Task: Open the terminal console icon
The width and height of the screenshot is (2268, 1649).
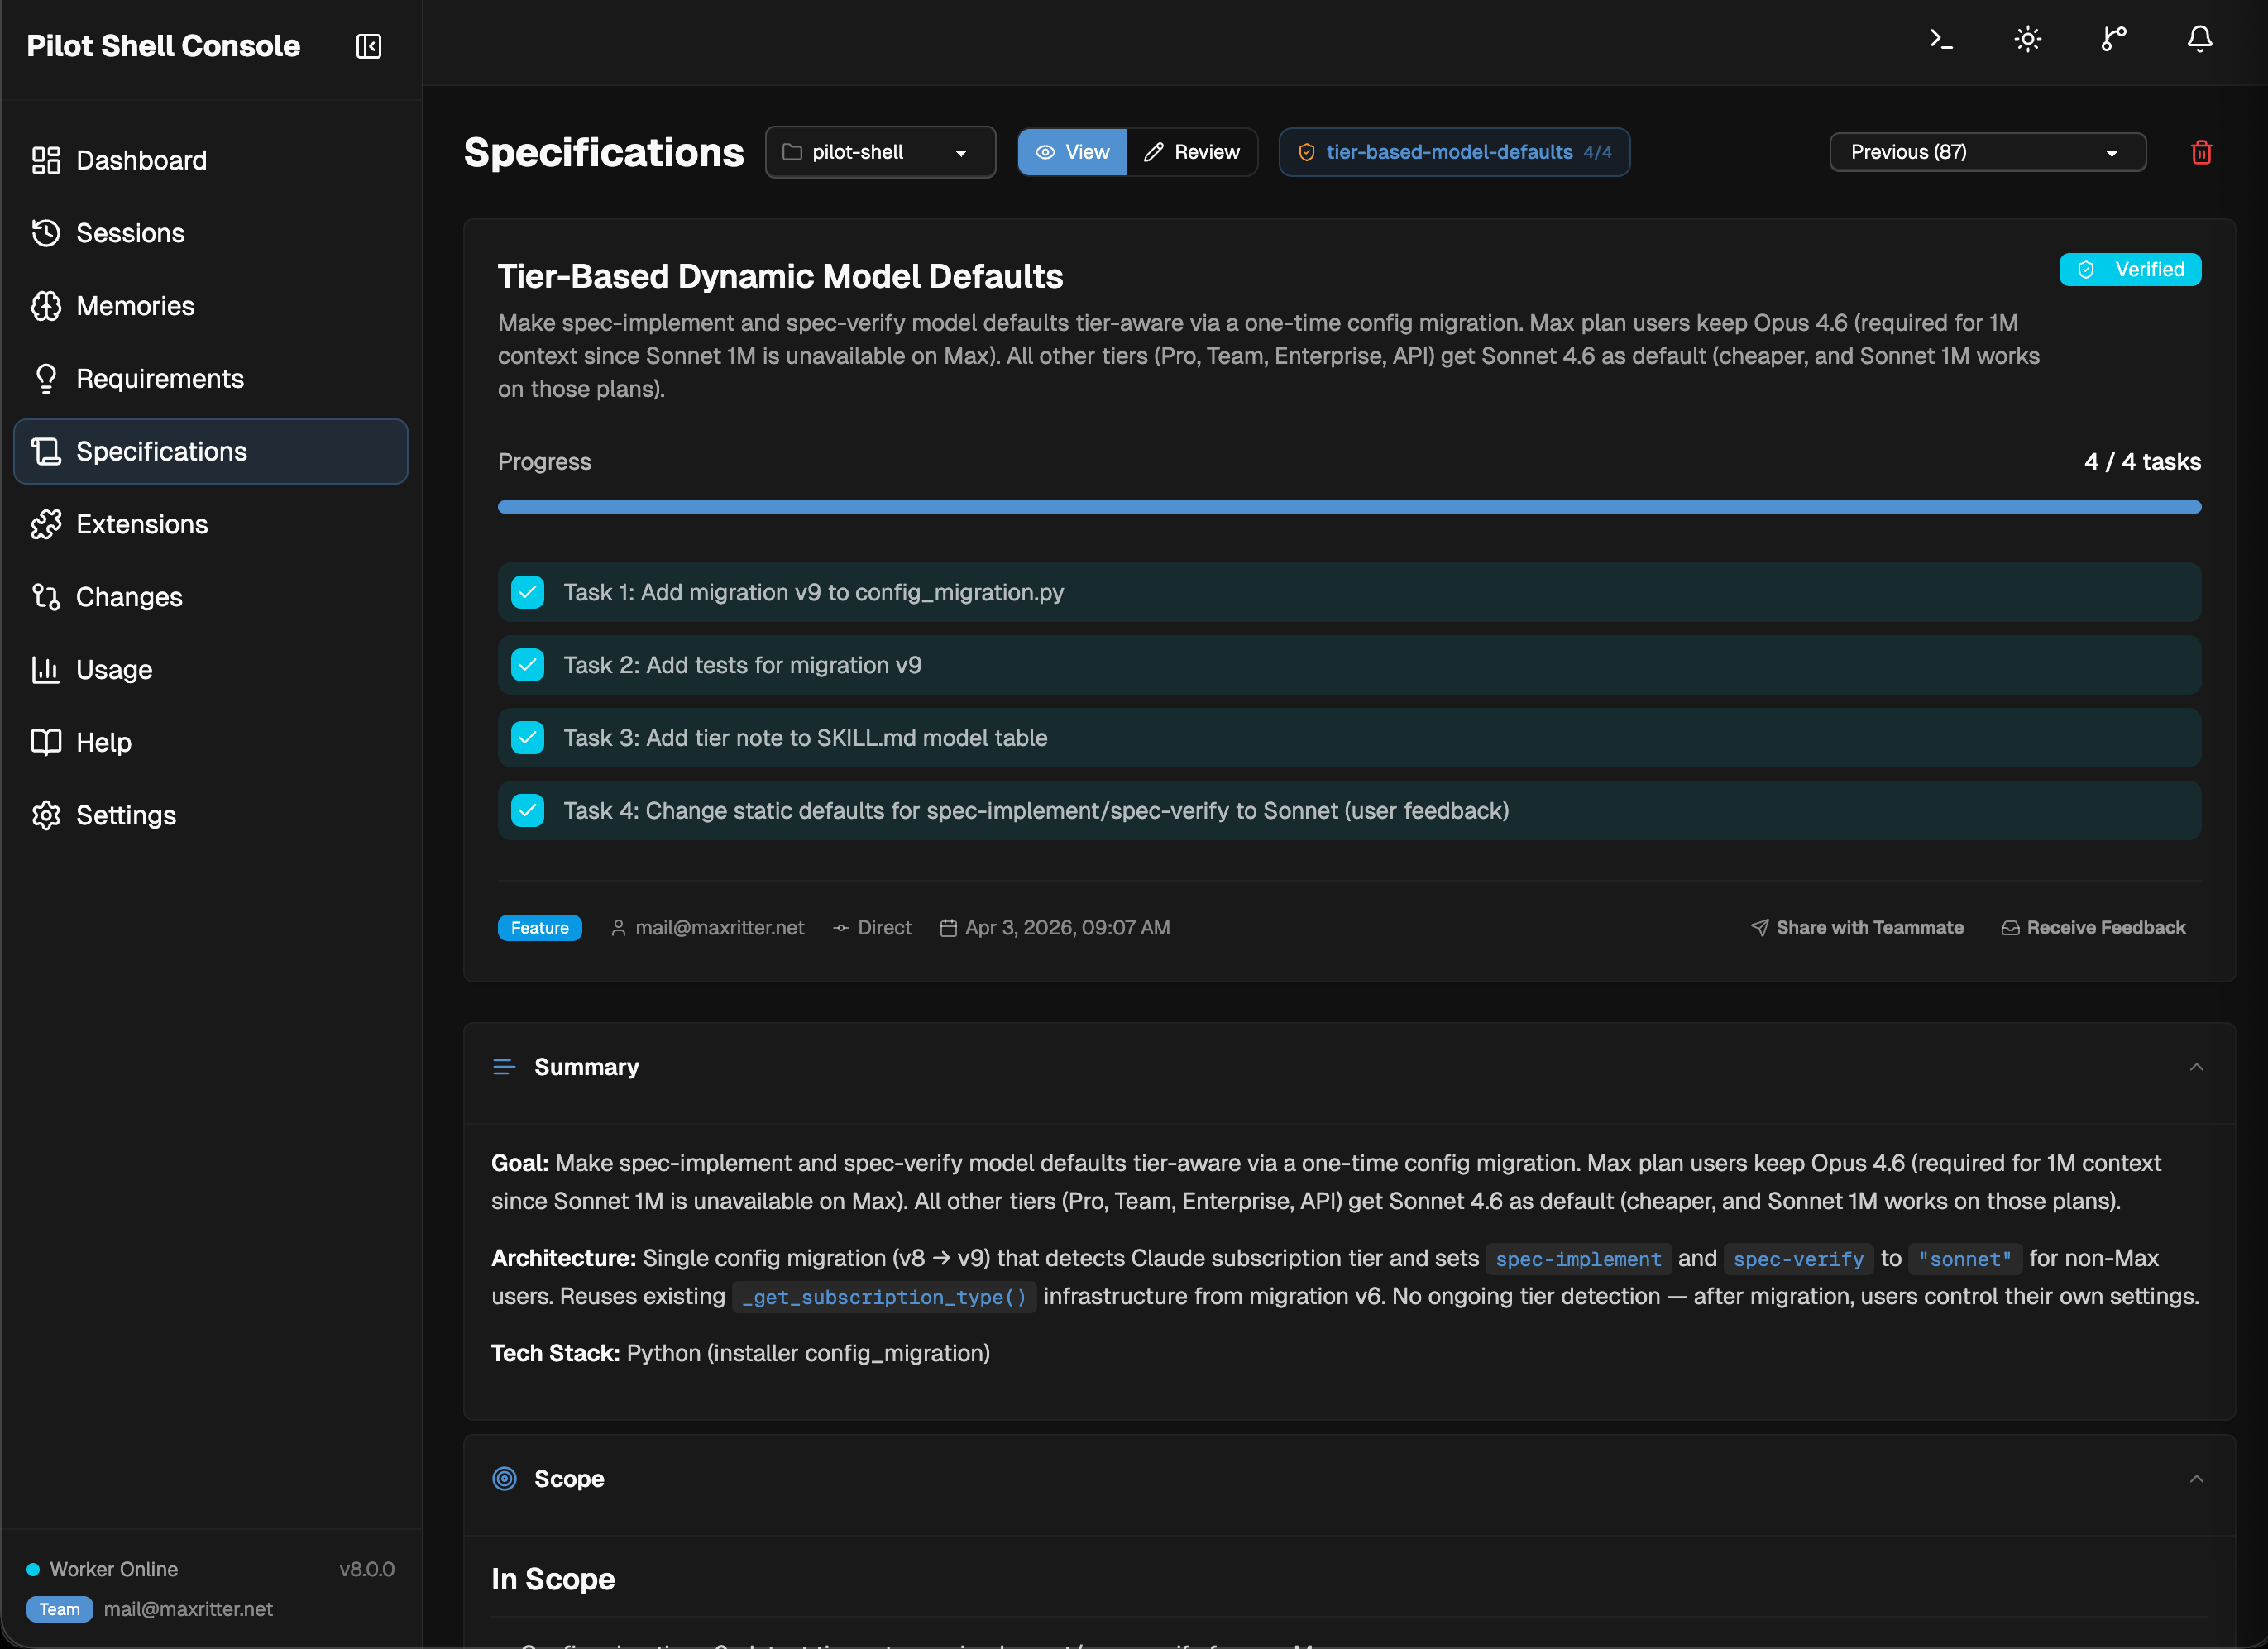Action: tap(1941, 40)
